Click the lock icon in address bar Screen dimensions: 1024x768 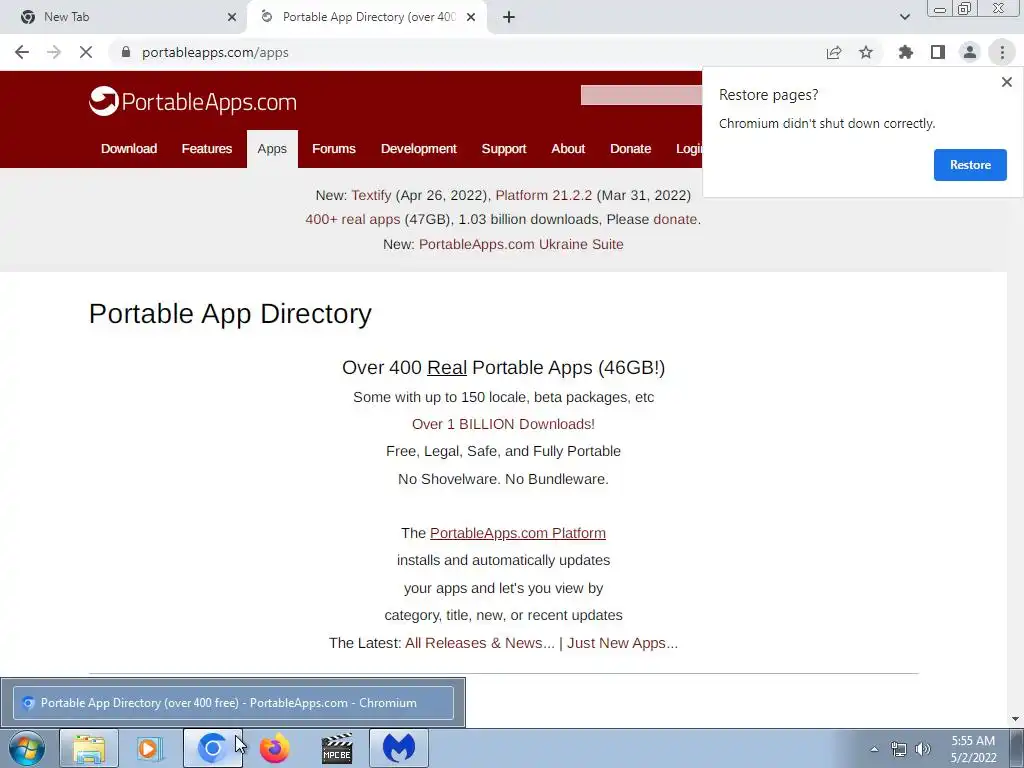(126, 52)
